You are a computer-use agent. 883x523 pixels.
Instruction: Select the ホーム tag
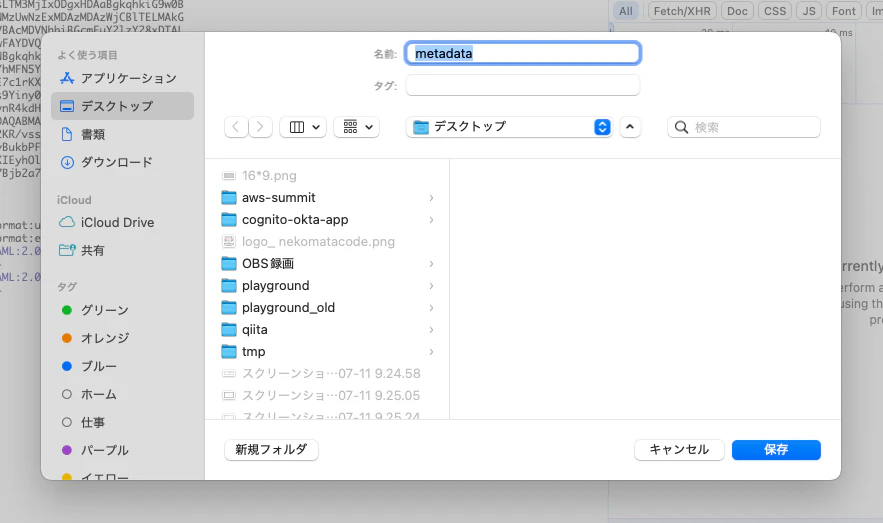click(x=122, y=394)
